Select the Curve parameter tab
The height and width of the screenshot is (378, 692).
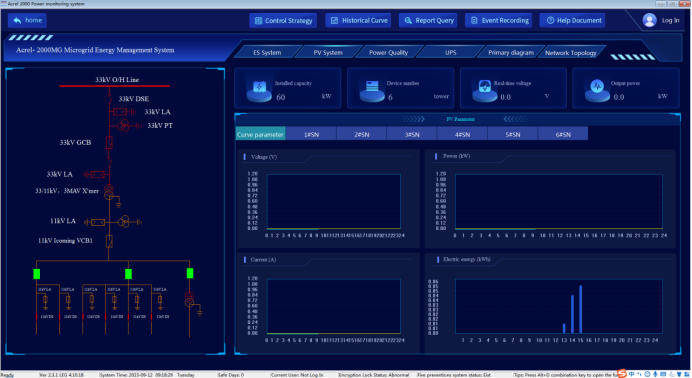click(260, 134)
